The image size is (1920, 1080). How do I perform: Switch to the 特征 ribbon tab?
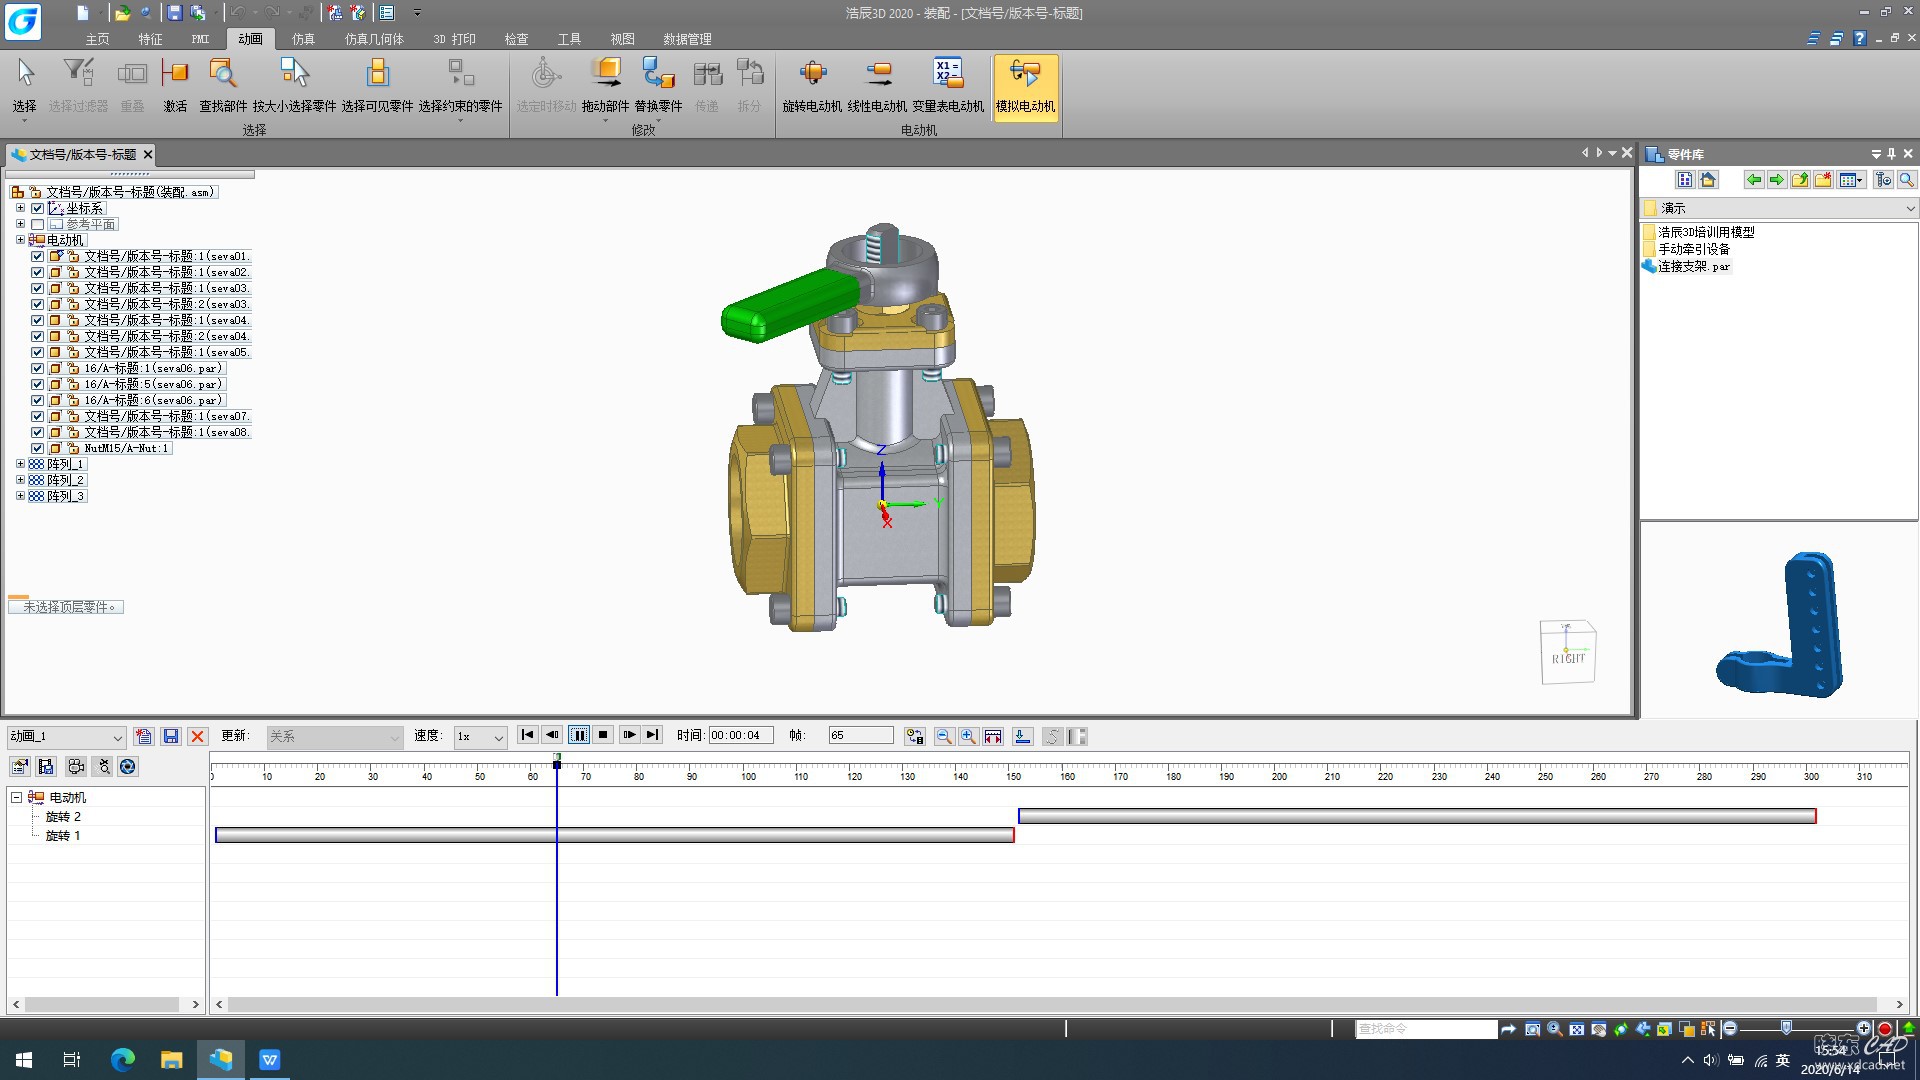point(150,39)
